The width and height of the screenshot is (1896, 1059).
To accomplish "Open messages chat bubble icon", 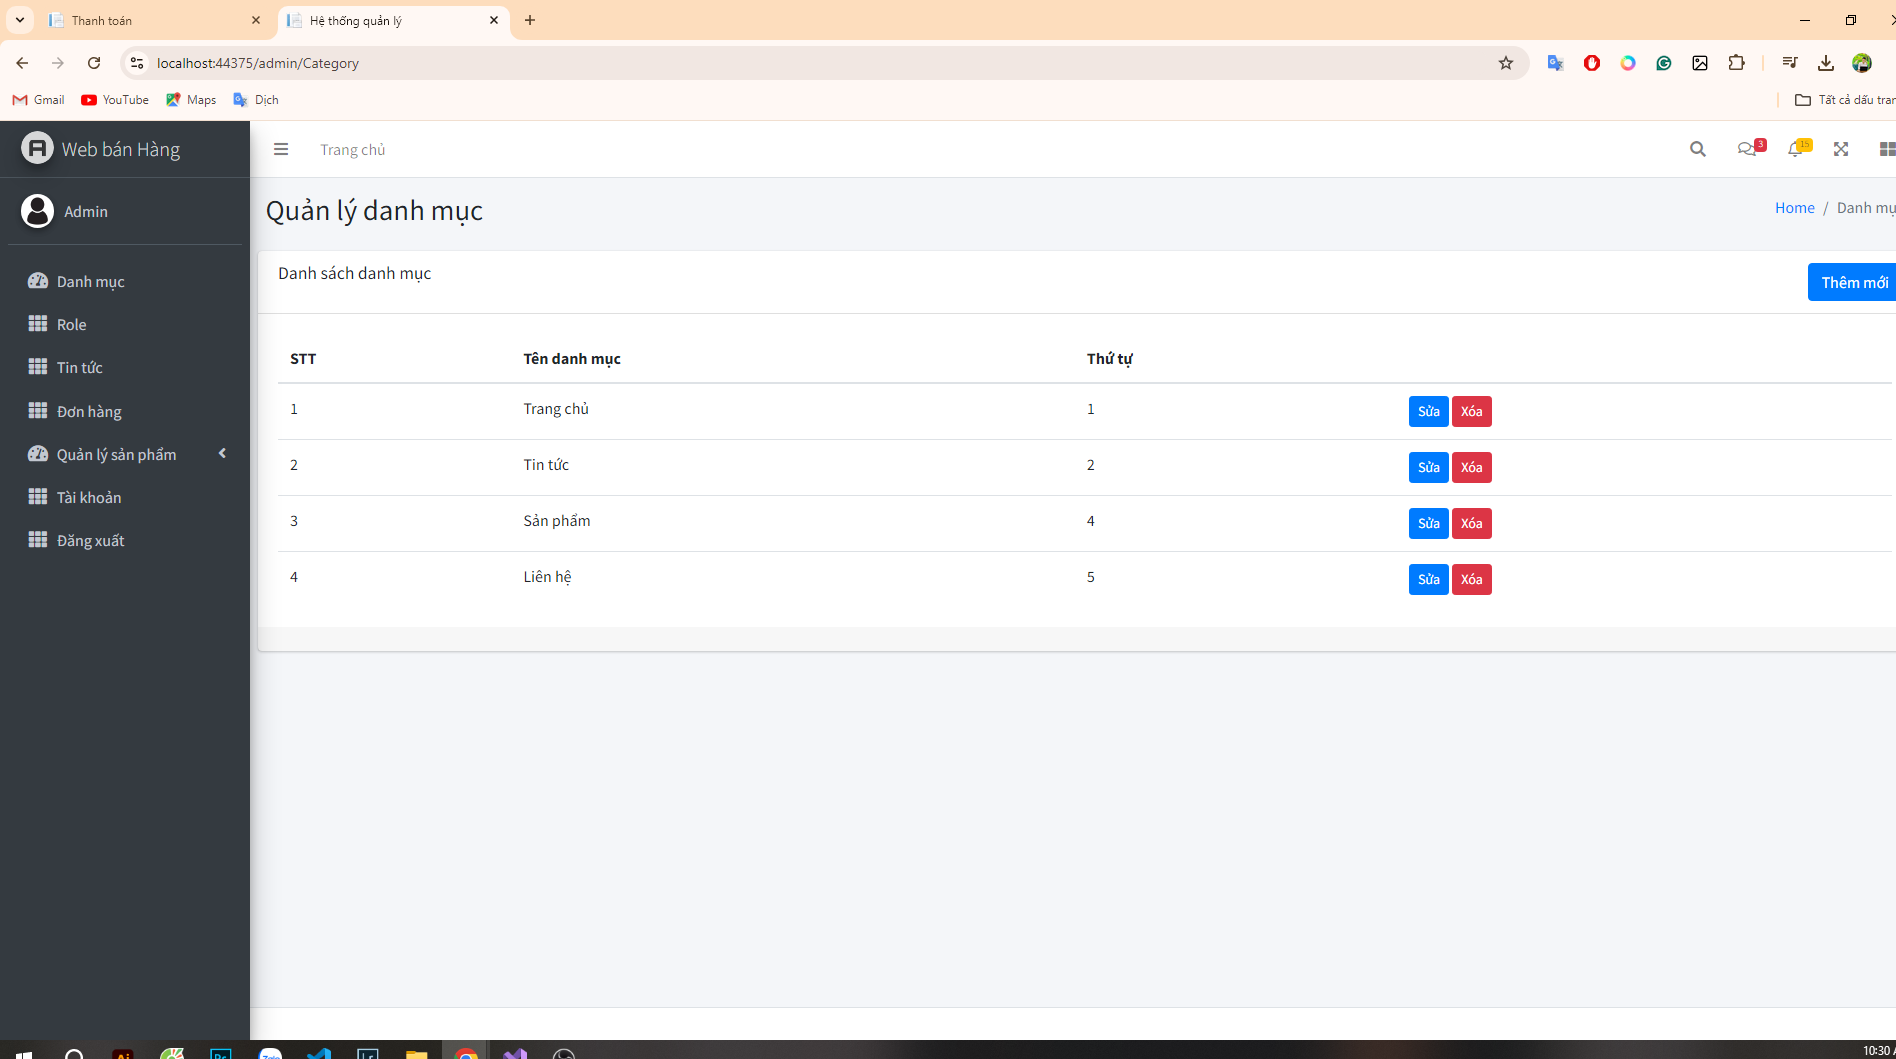I will [x=1747, y=149].
